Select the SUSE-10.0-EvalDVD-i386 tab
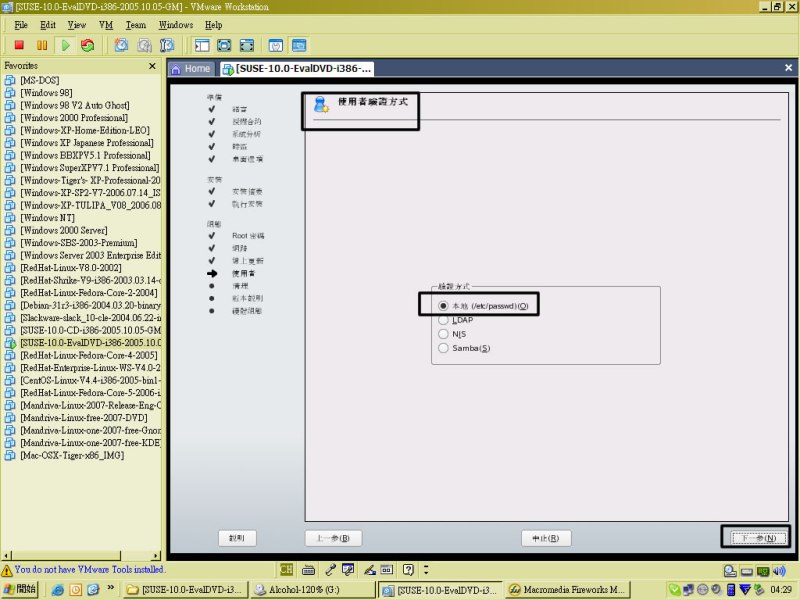The height and width of the screenshot is (600, 800). (297, 69)
